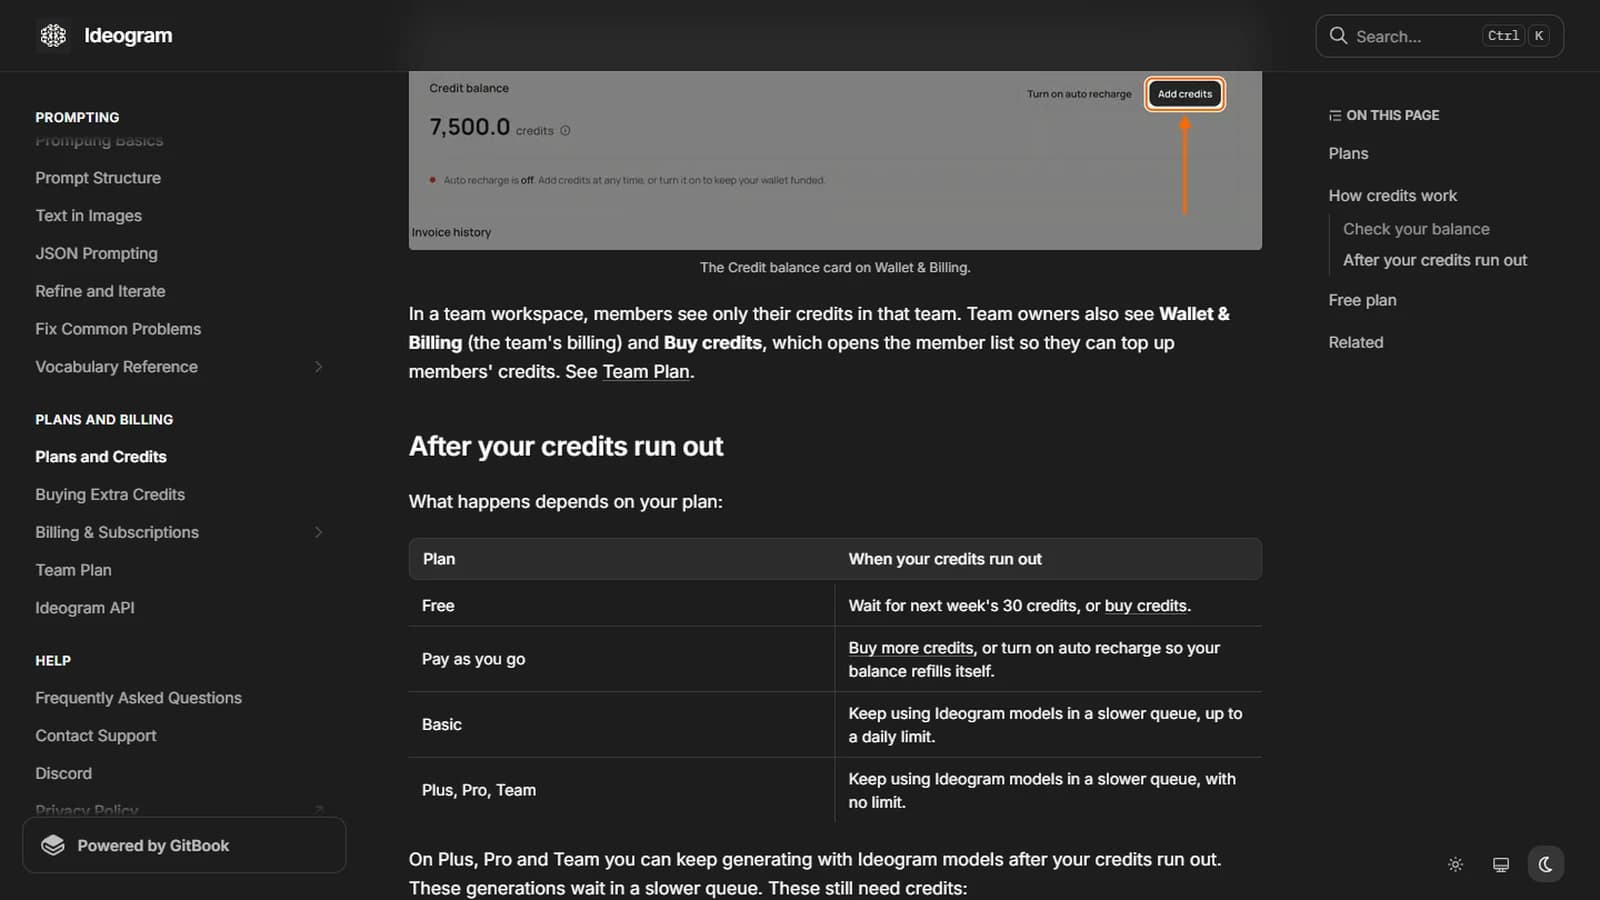Image resolution: width=1600 pixels, height=900 pixels.
Task: Open the Search field
Action: click(1439, 36)
